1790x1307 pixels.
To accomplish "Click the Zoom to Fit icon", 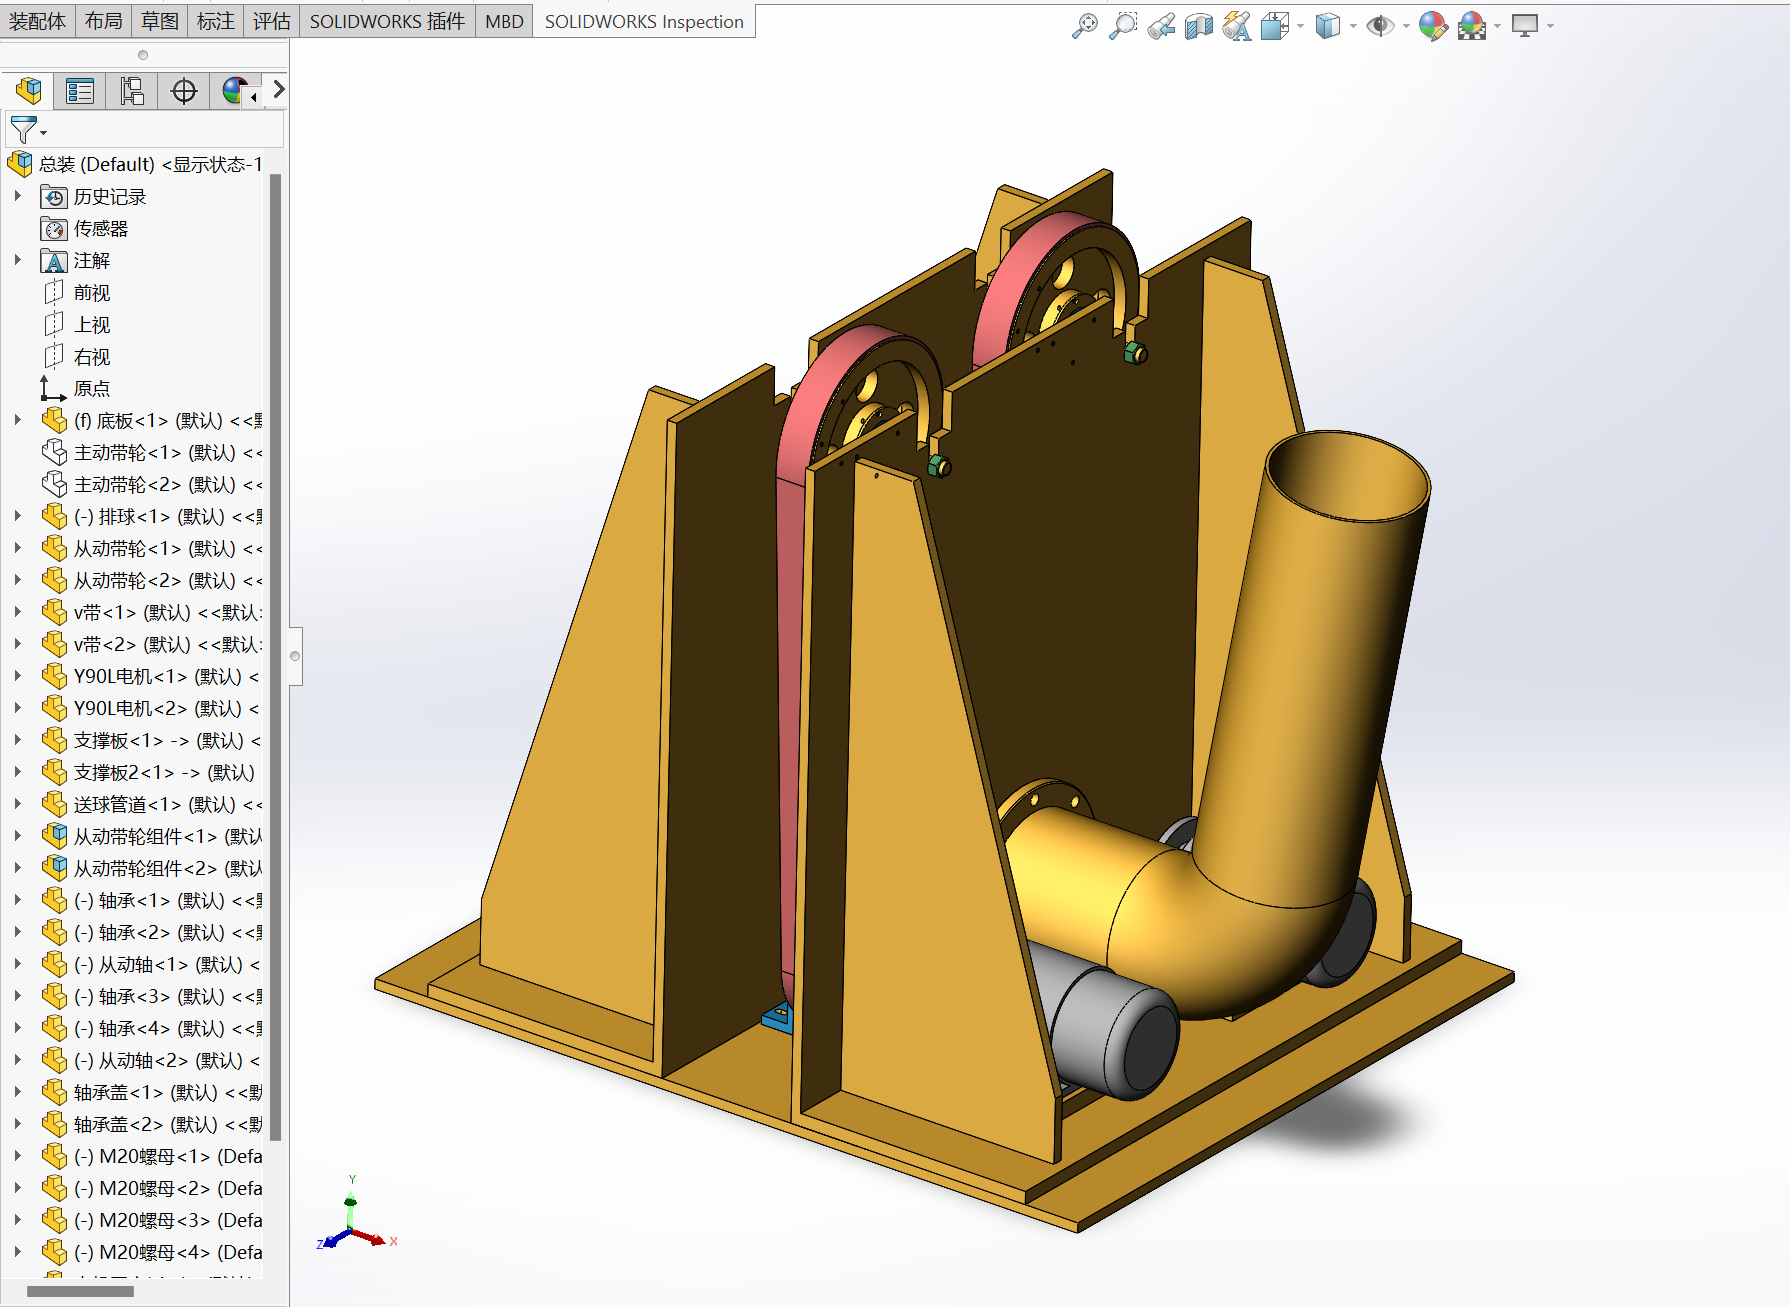I will click(1084, 26).
